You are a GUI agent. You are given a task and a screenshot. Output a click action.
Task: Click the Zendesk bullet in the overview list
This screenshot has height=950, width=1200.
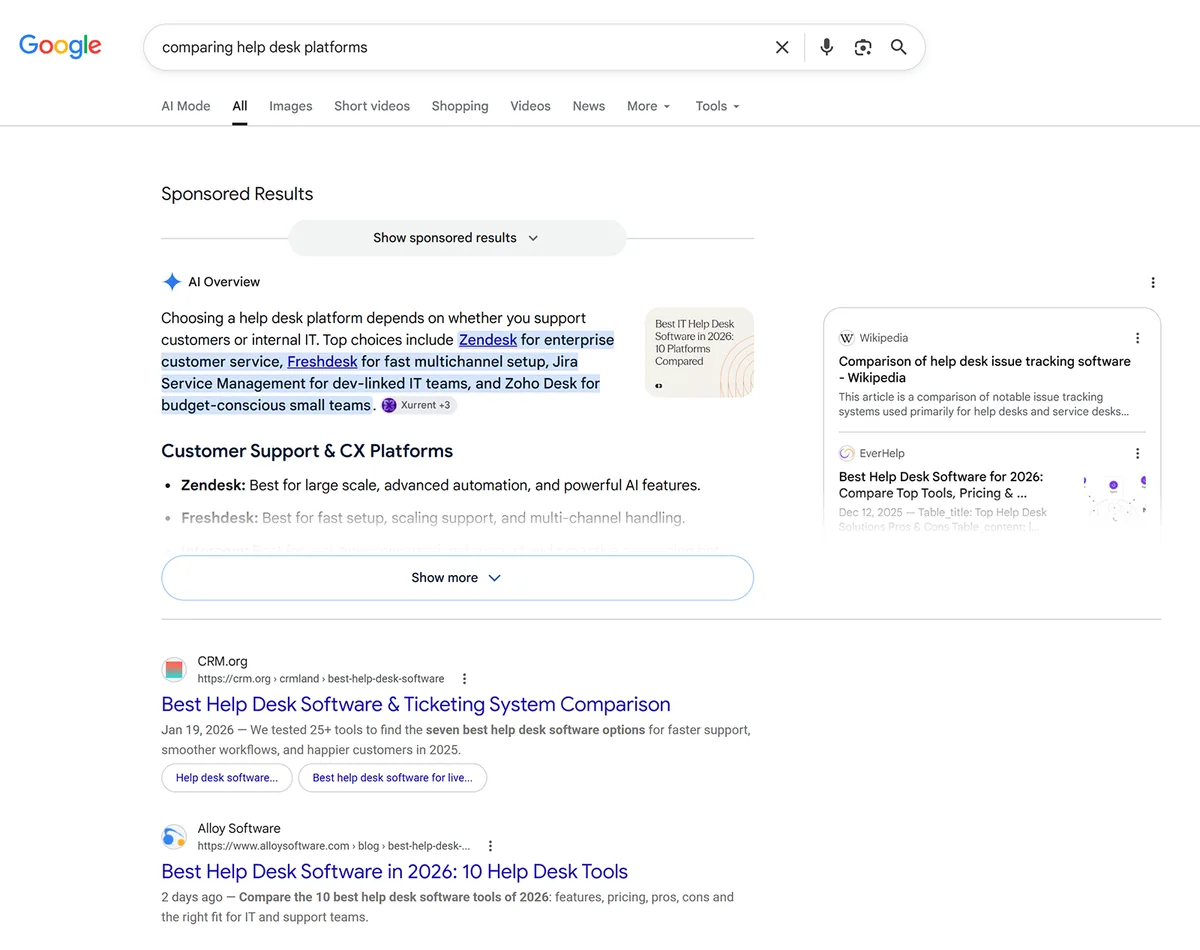pos(440,485)
